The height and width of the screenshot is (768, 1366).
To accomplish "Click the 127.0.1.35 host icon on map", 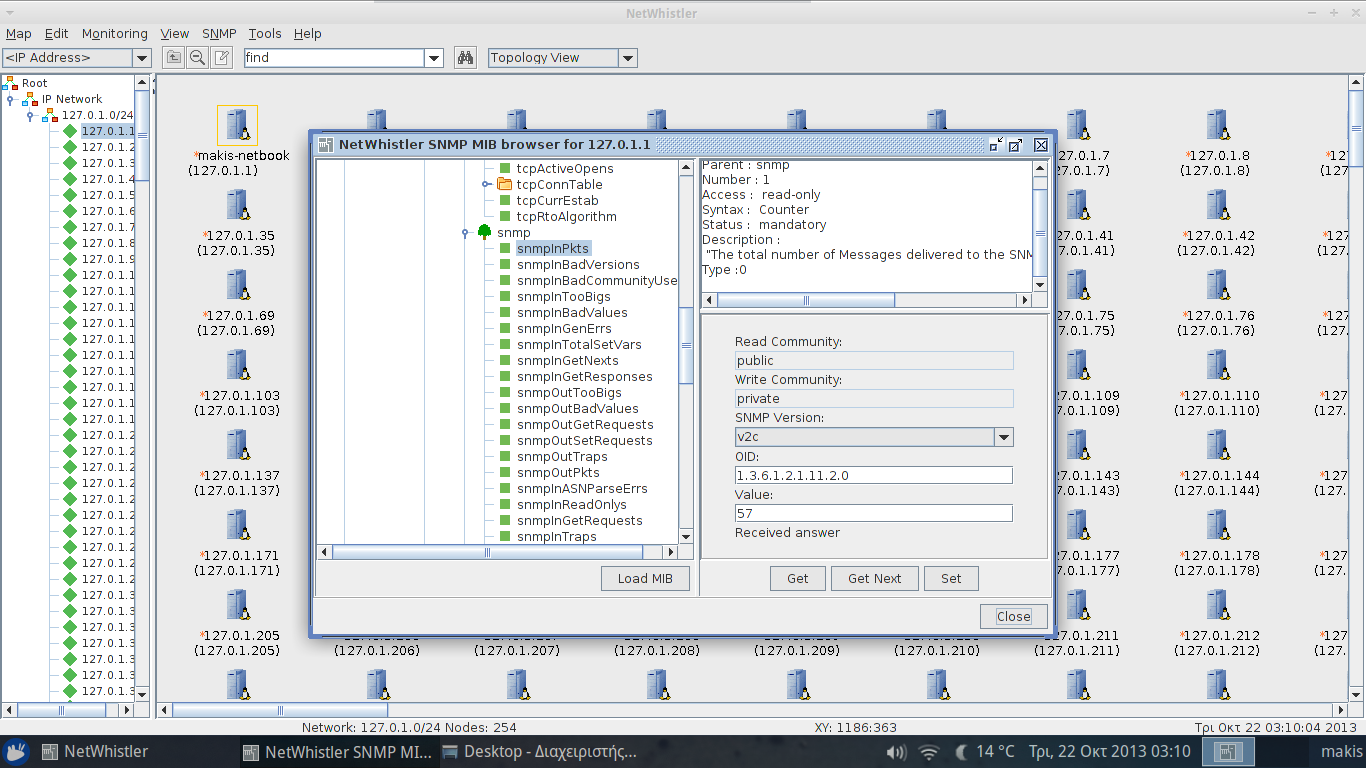I will [x=238, y=206].
